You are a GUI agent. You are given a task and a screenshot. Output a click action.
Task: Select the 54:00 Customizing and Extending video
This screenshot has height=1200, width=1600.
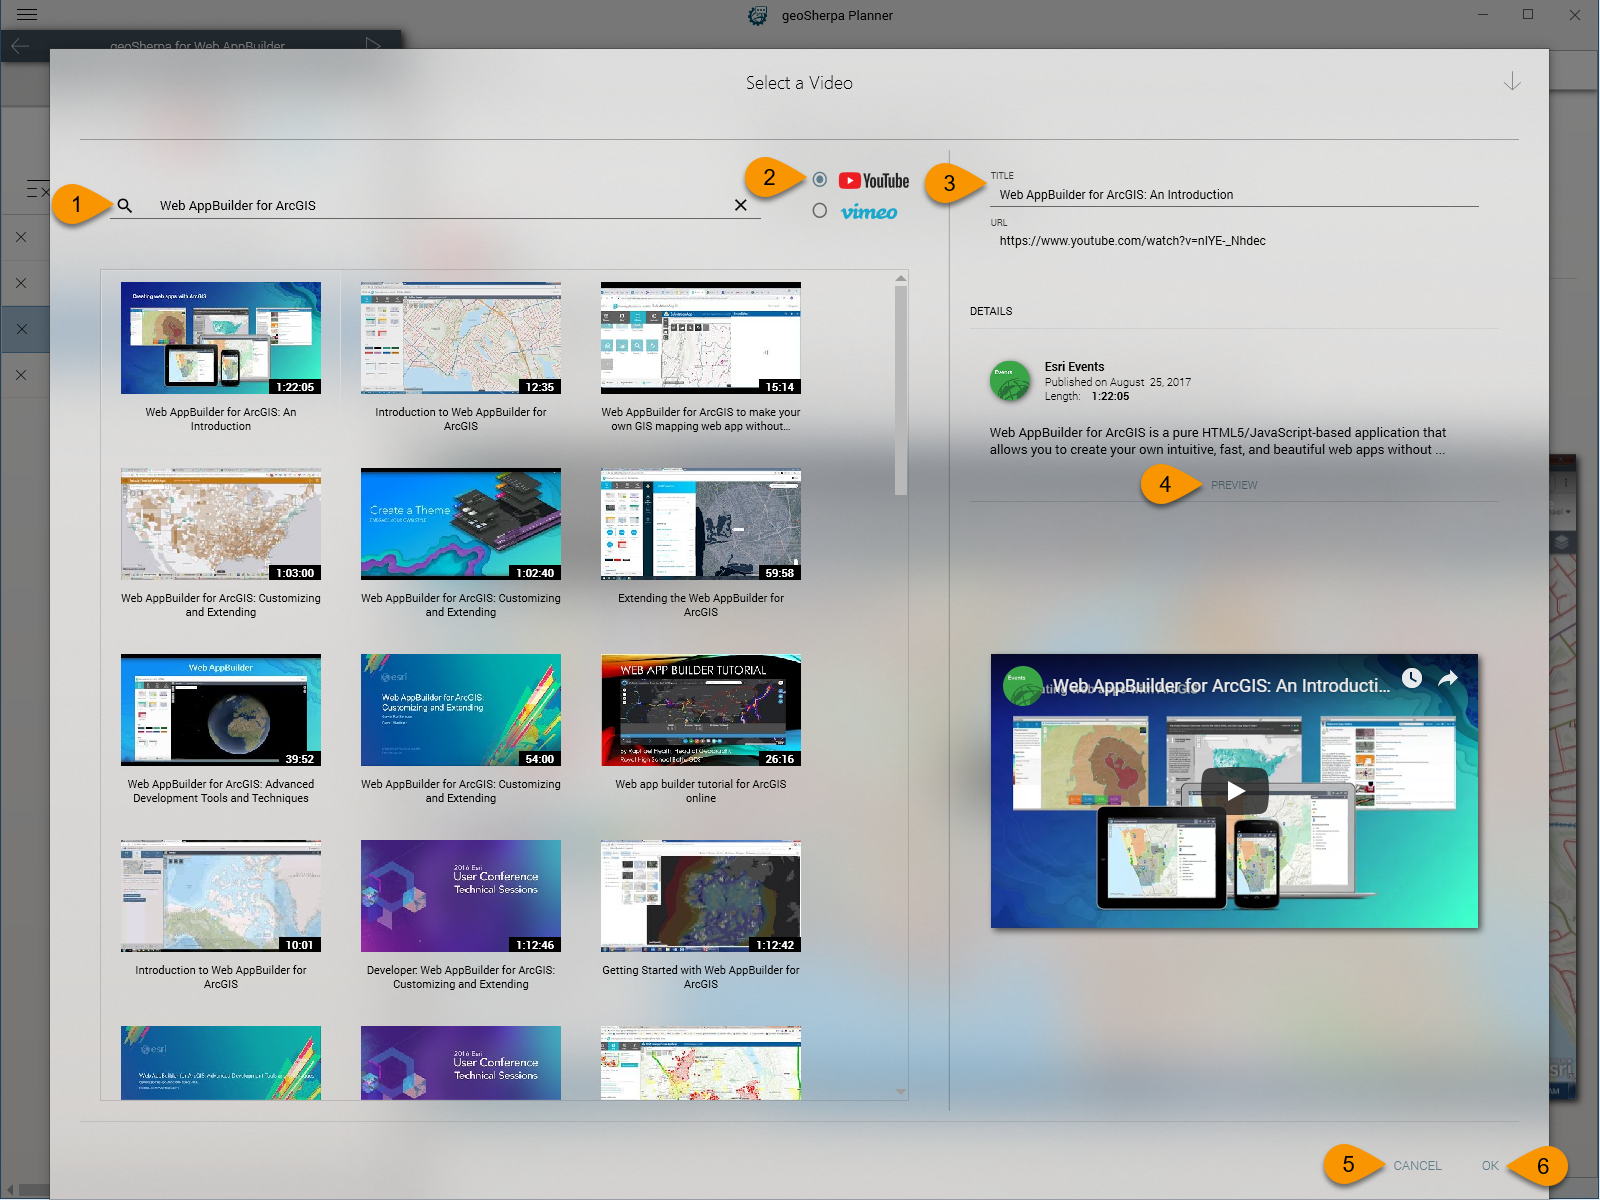(x=461, y=710)
